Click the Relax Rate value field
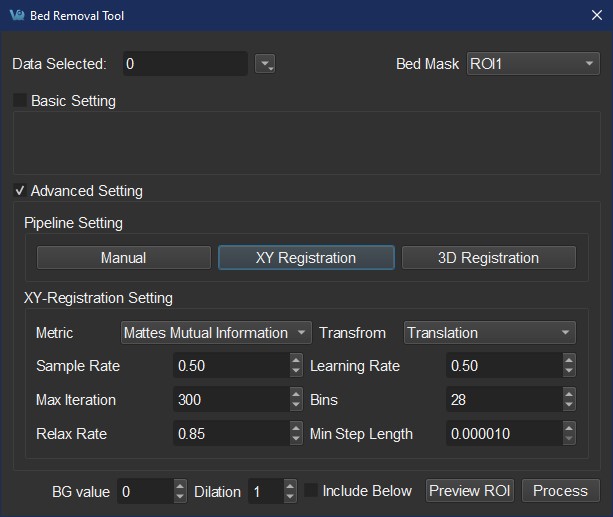The width and height of the screenshot is (613, 517). [230, 434]
